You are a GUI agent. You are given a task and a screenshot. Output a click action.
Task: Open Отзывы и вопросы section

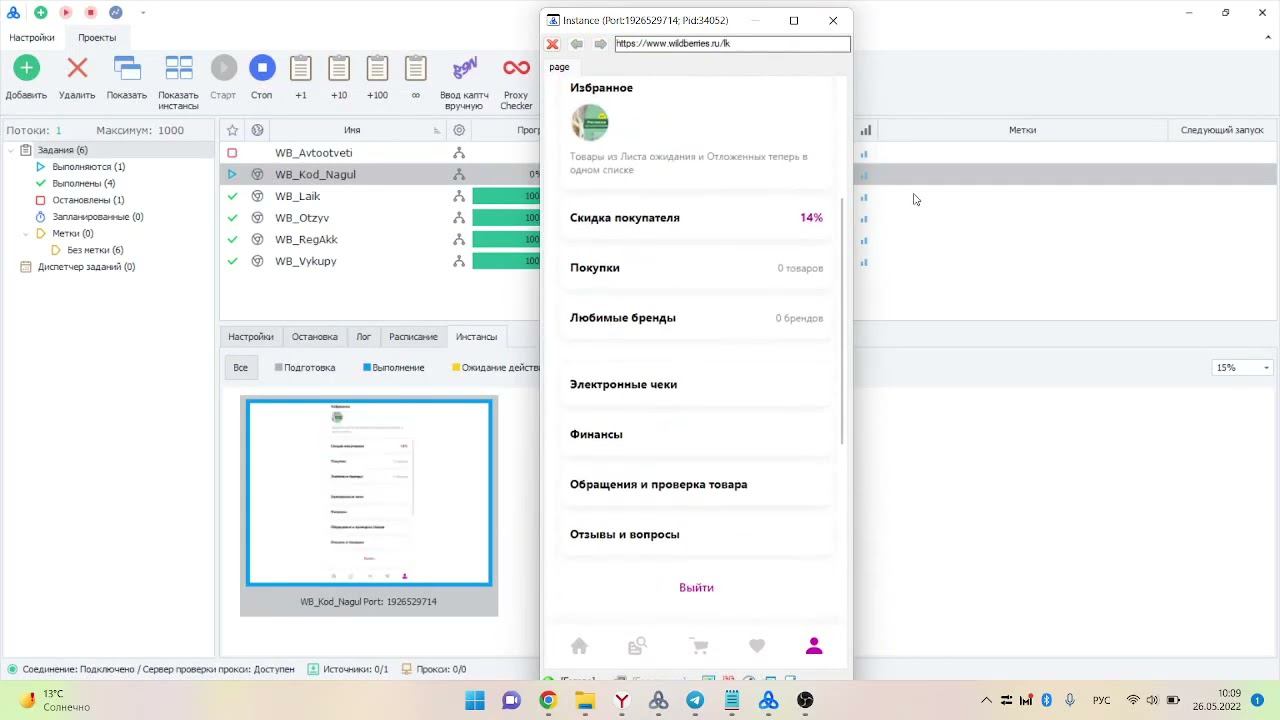696,534
